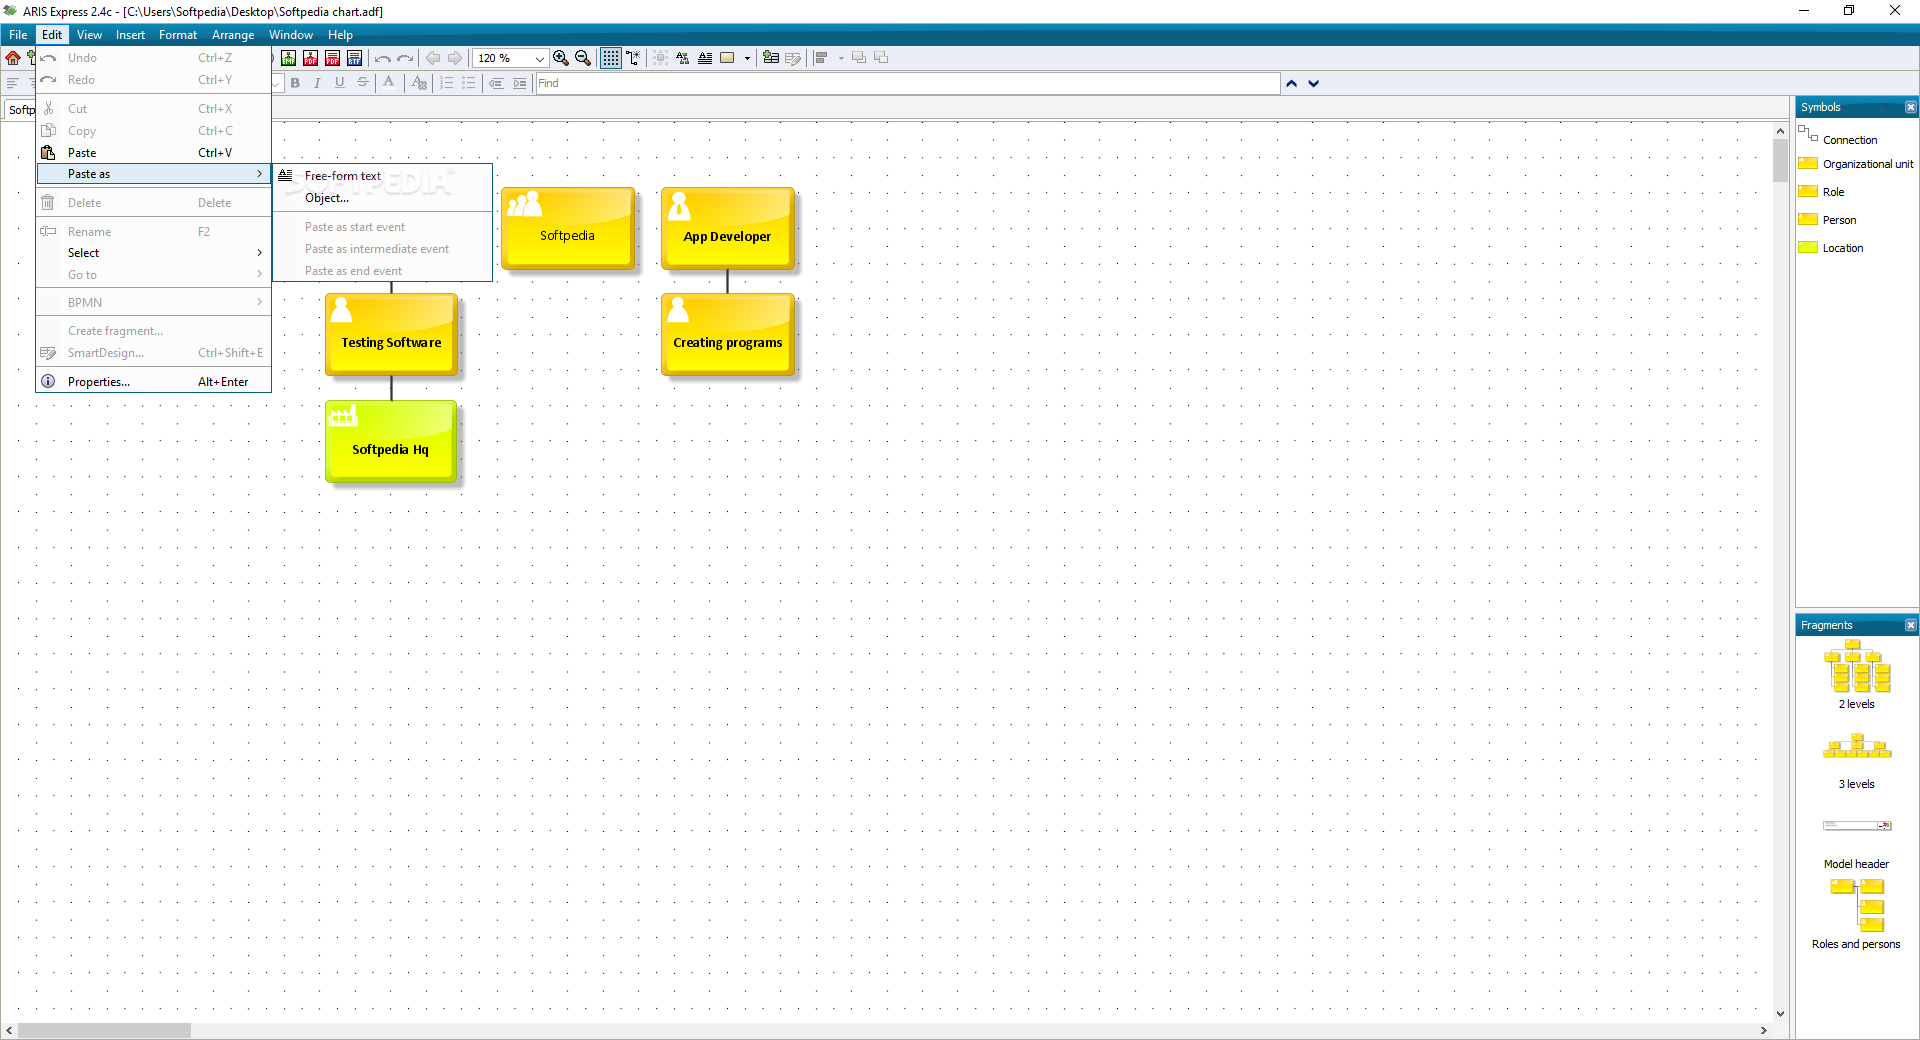Export report as RTF file
Image resolution: width=1920 pixels, height=1040 pixels.
click(354, 58)
